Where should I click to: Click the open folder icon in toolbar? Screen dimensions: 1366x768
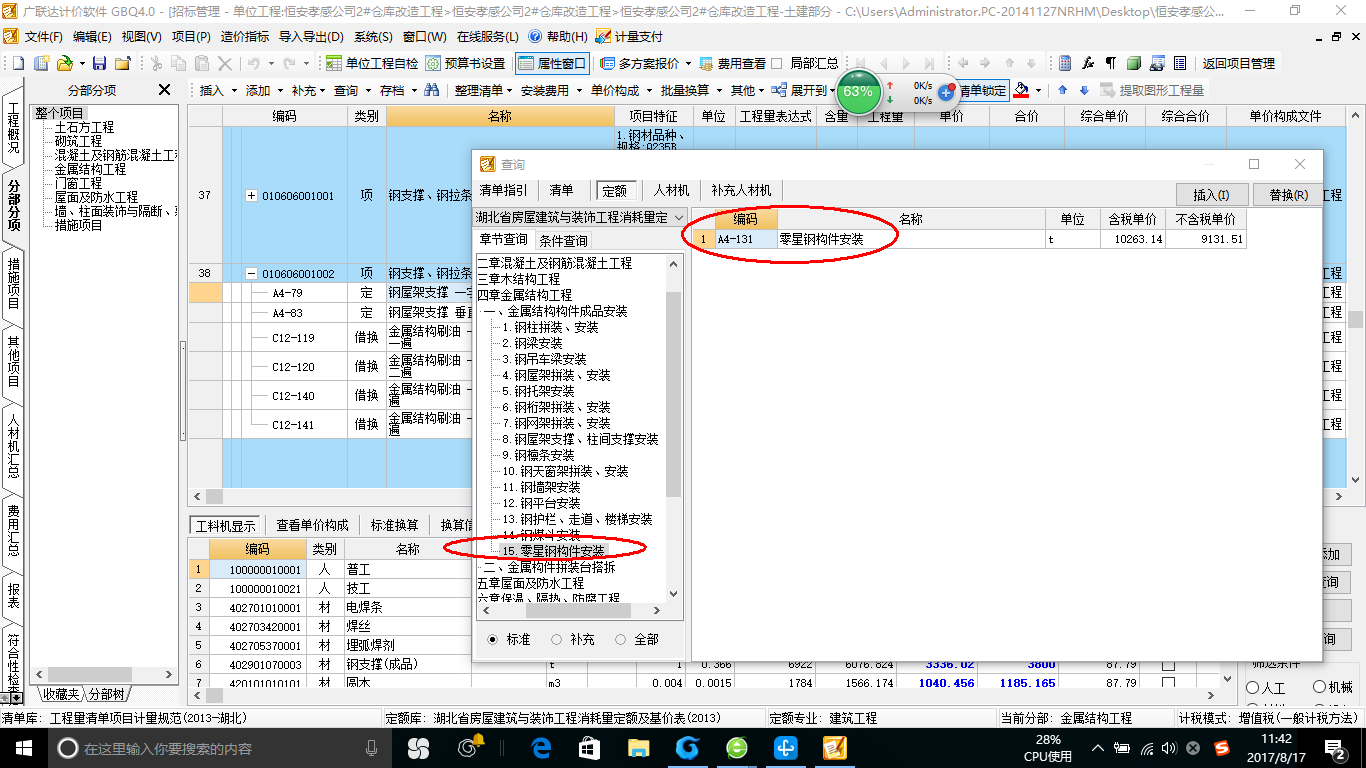click(x=64, y=63)
